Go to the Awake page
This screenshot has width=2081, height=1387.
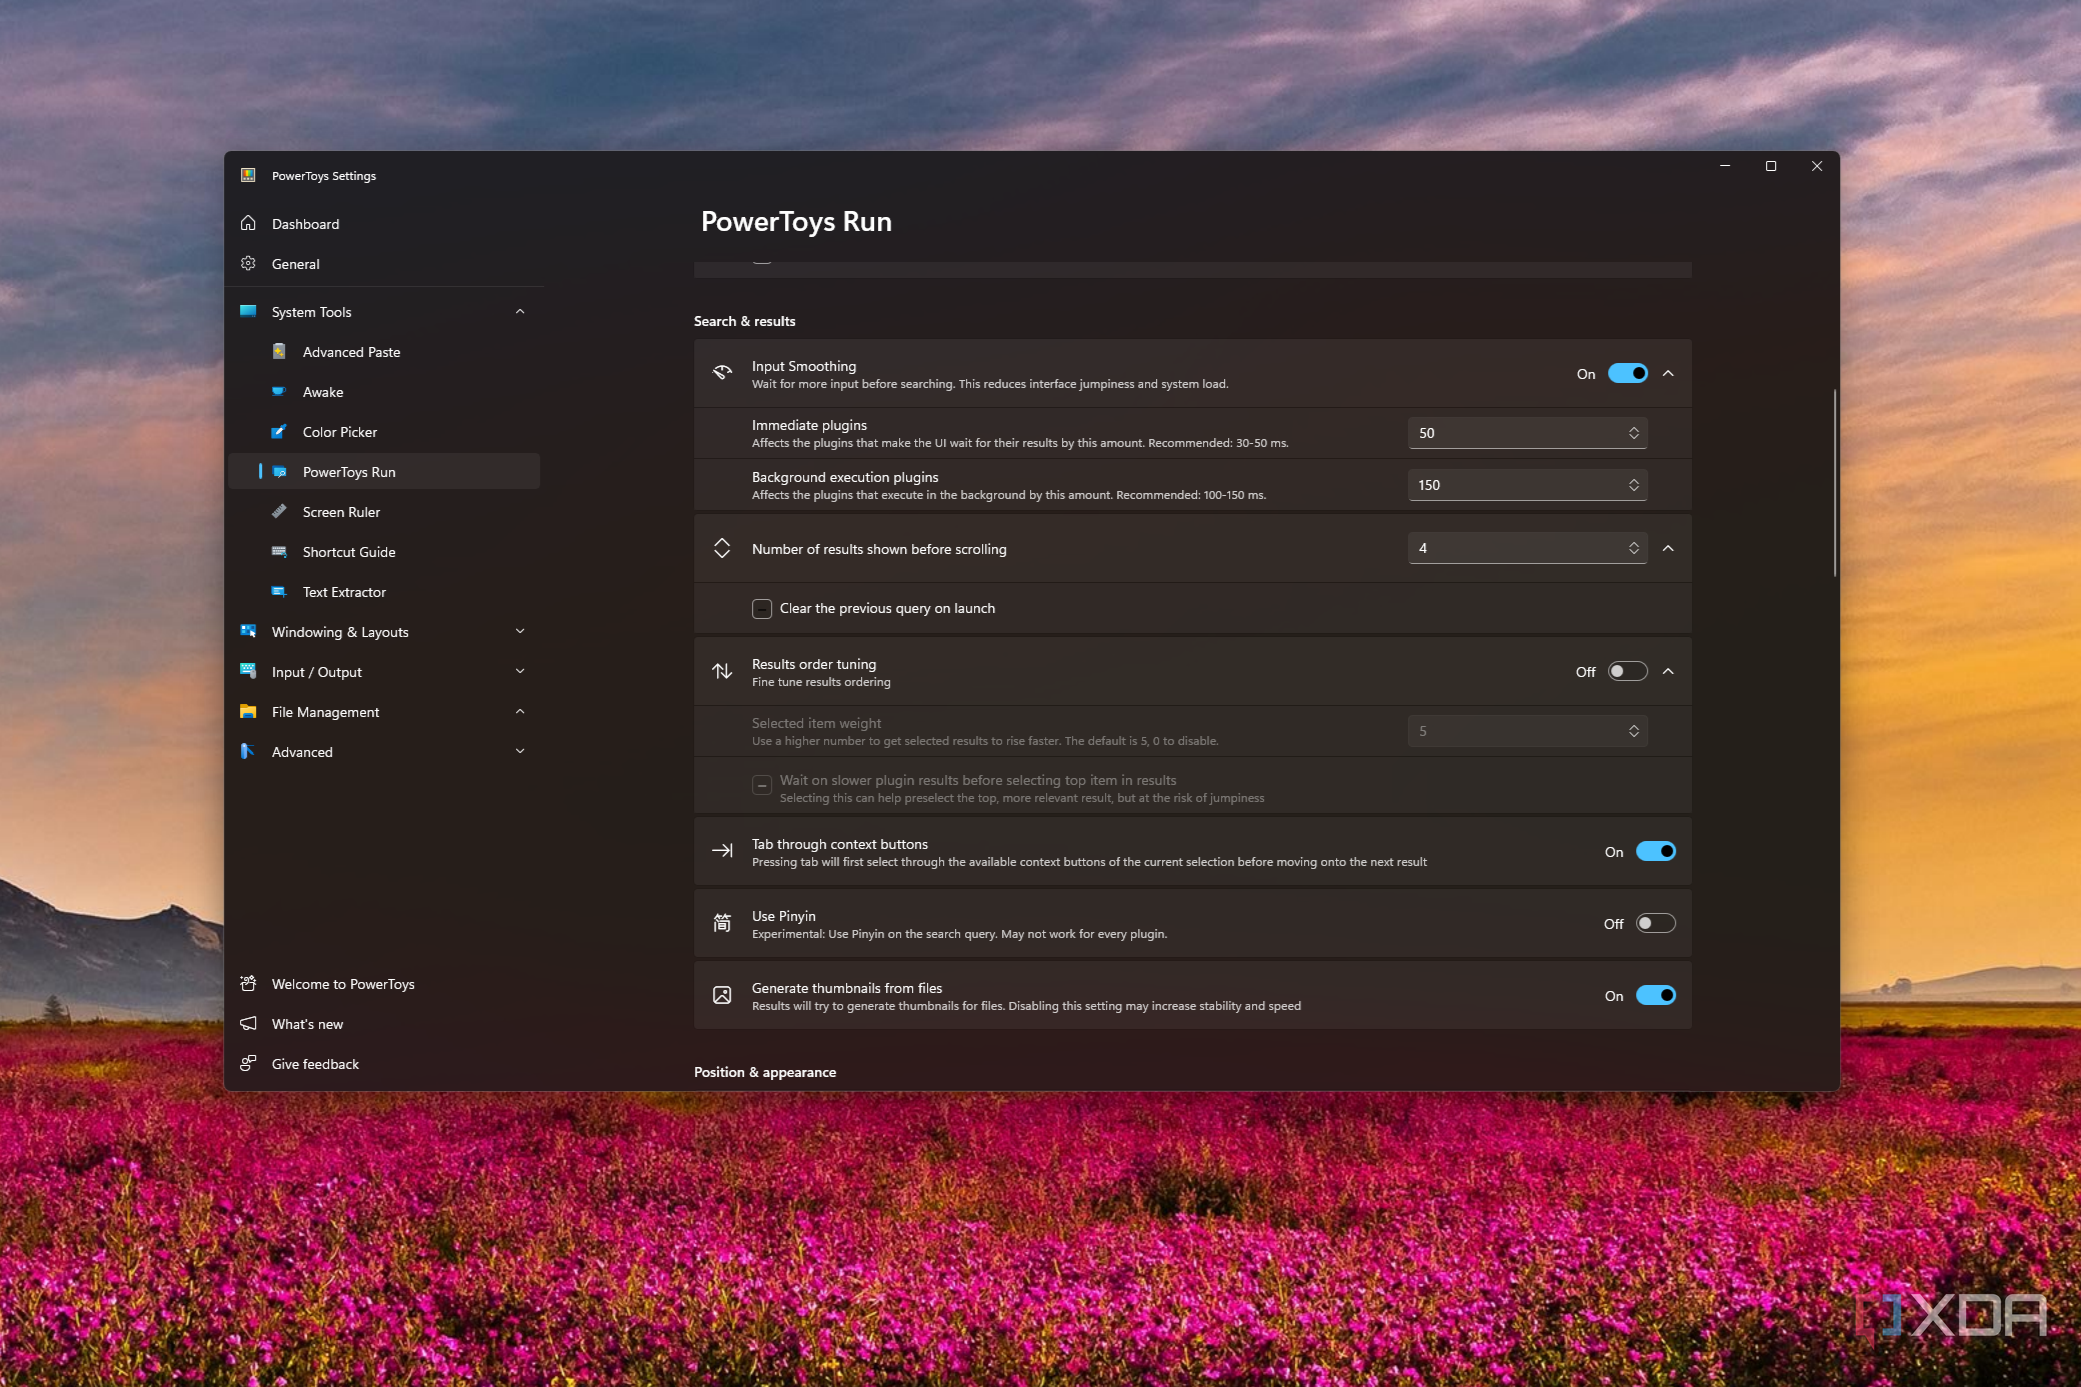point(384,391)
